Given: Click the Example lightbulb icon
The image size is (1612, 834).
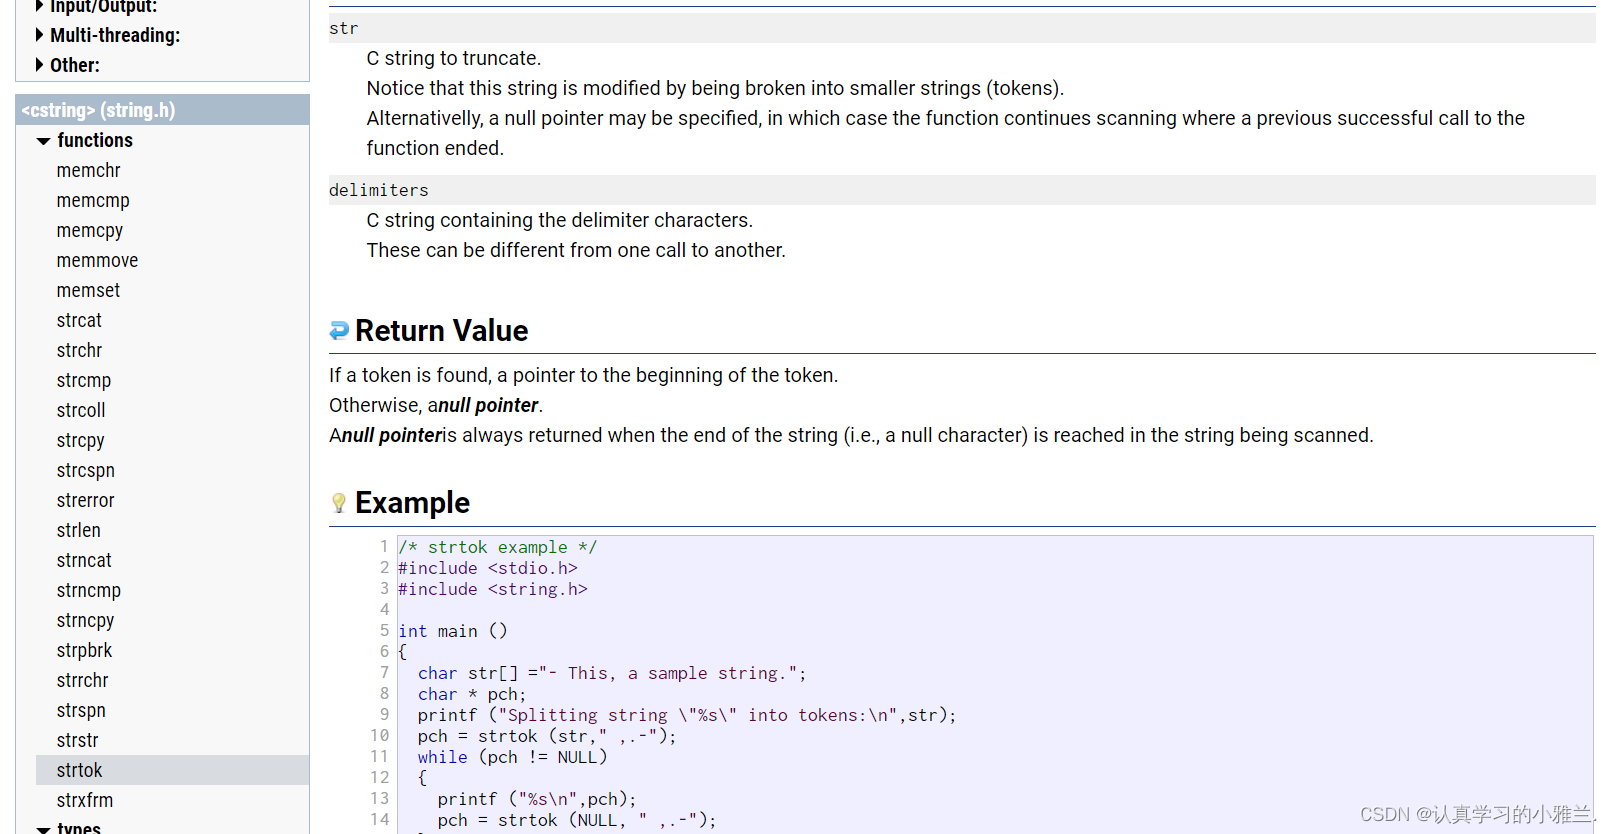Looking at the screenshot, I should (339, 502).
